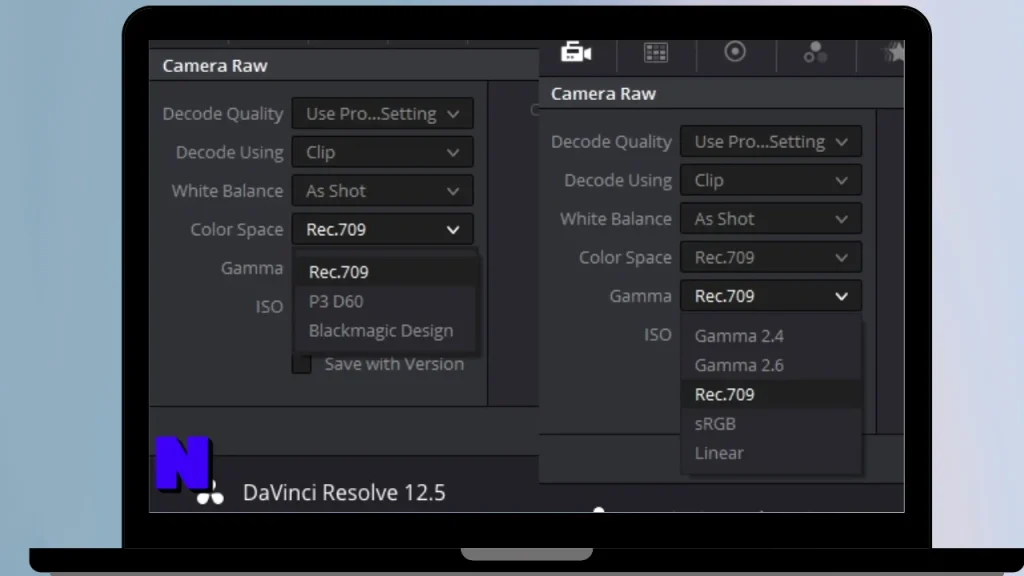Screen dimensions: 1024x576
Task: Select Gamma 2.4 option
Action: [x=771, y=336]
